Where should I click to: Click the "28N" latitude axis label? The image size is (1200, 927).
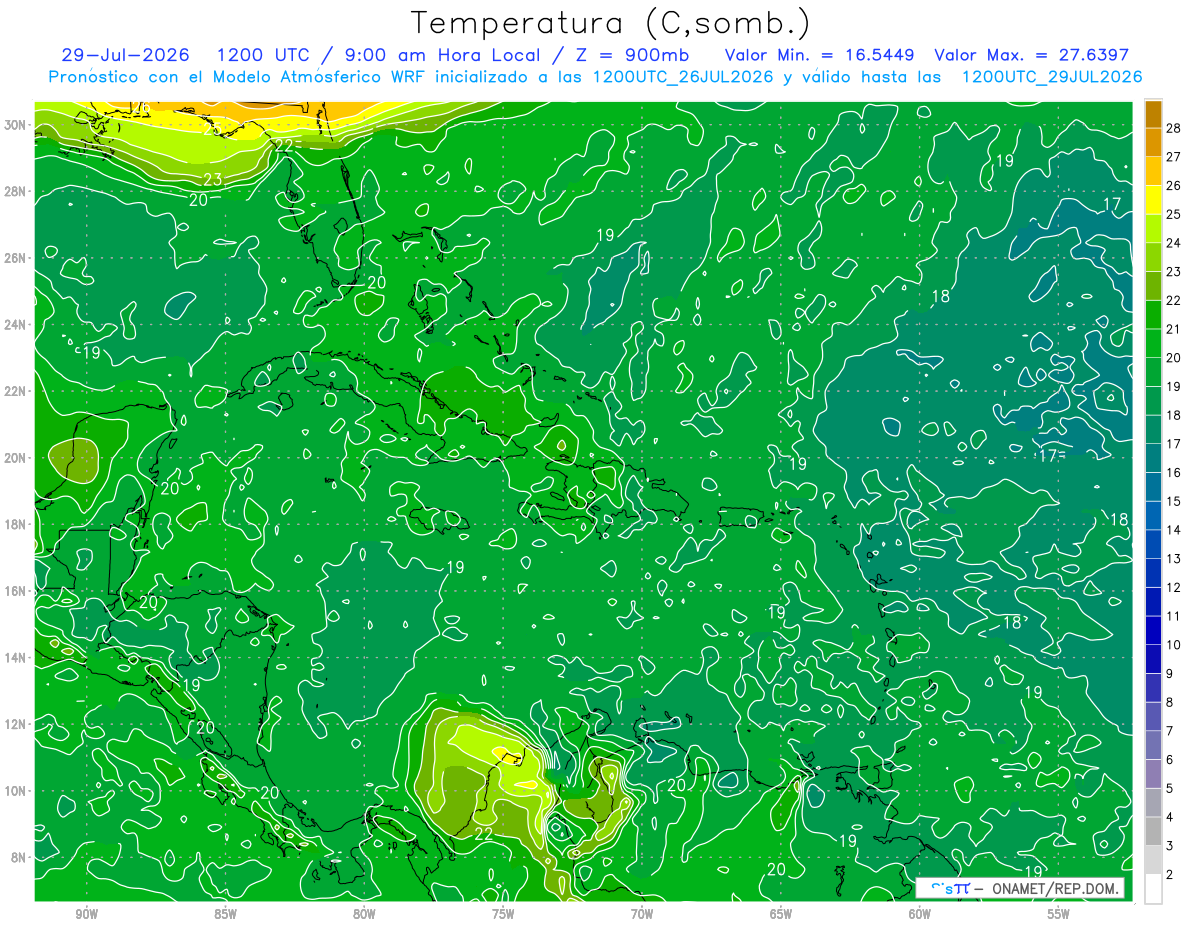[16, 191]
